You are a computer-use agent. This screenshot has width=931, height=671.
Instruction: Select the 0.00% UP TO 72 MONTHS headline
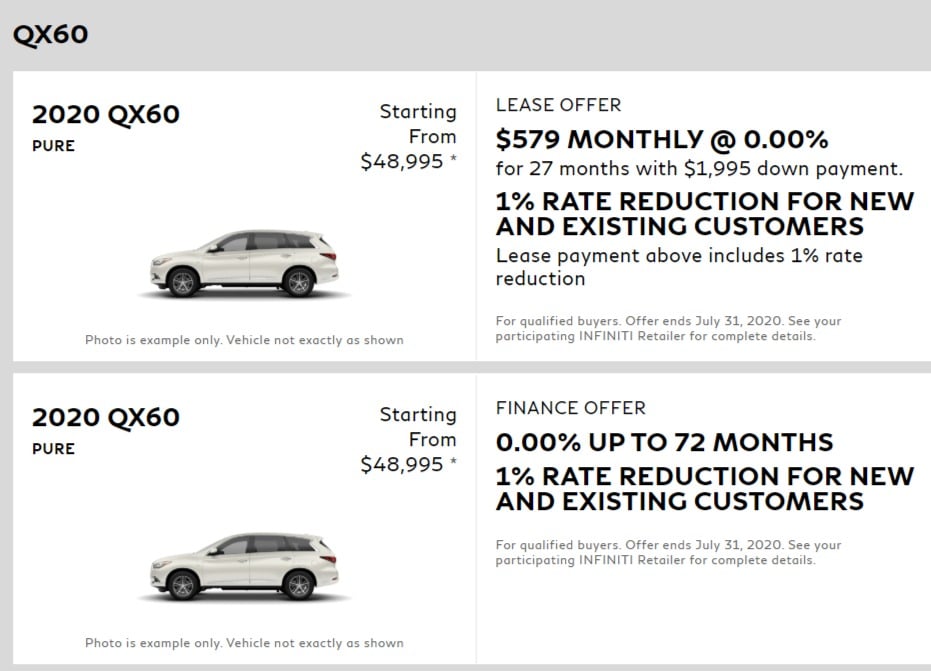click(664, 442)
